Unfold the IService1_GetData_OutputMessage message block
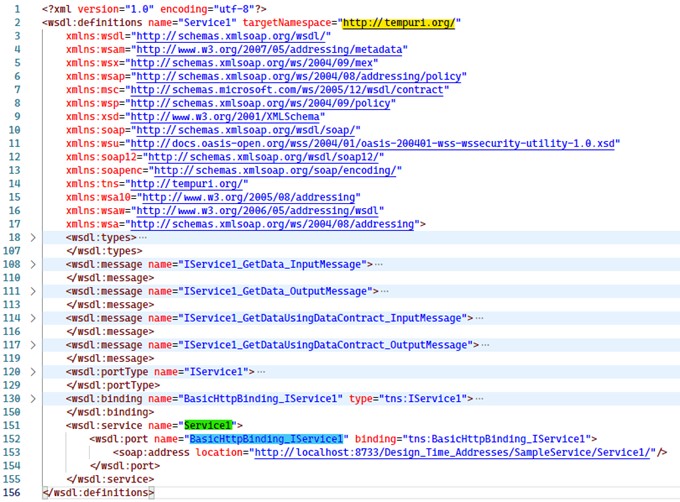This screenshot has width=680, height=502. tap(32, 291)
